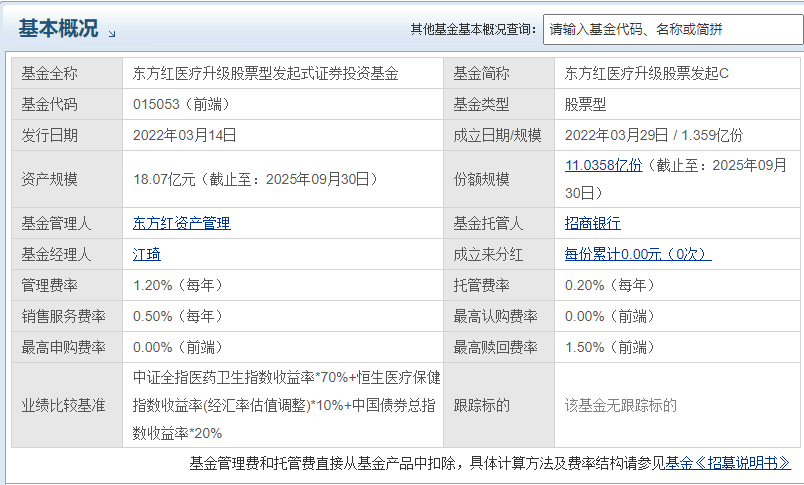
Task: Click the 成立日期/规模 row label
Action: coord(497,135)
